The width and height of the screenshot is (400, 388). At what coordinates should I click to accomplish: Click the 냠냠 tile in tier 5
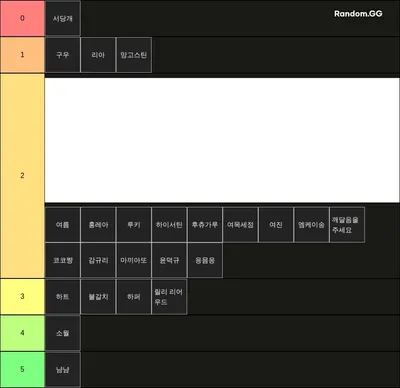pos(63,369)
